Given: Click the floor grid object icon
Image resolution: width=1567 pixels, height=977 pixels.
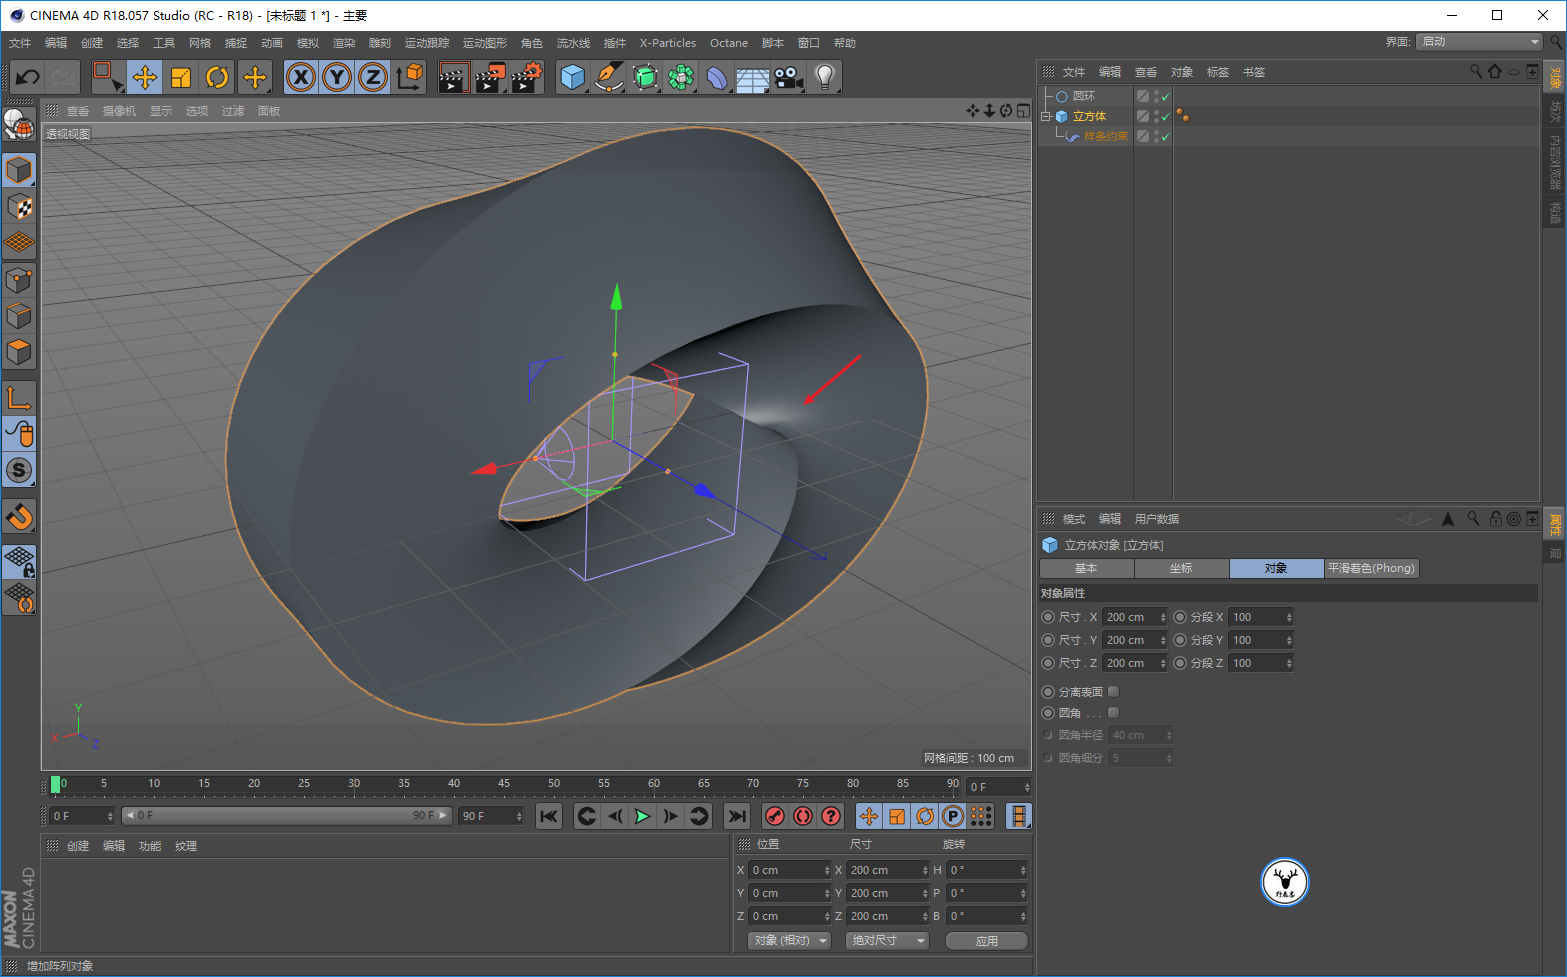Looking at the screenshot, I should point(752,77).
